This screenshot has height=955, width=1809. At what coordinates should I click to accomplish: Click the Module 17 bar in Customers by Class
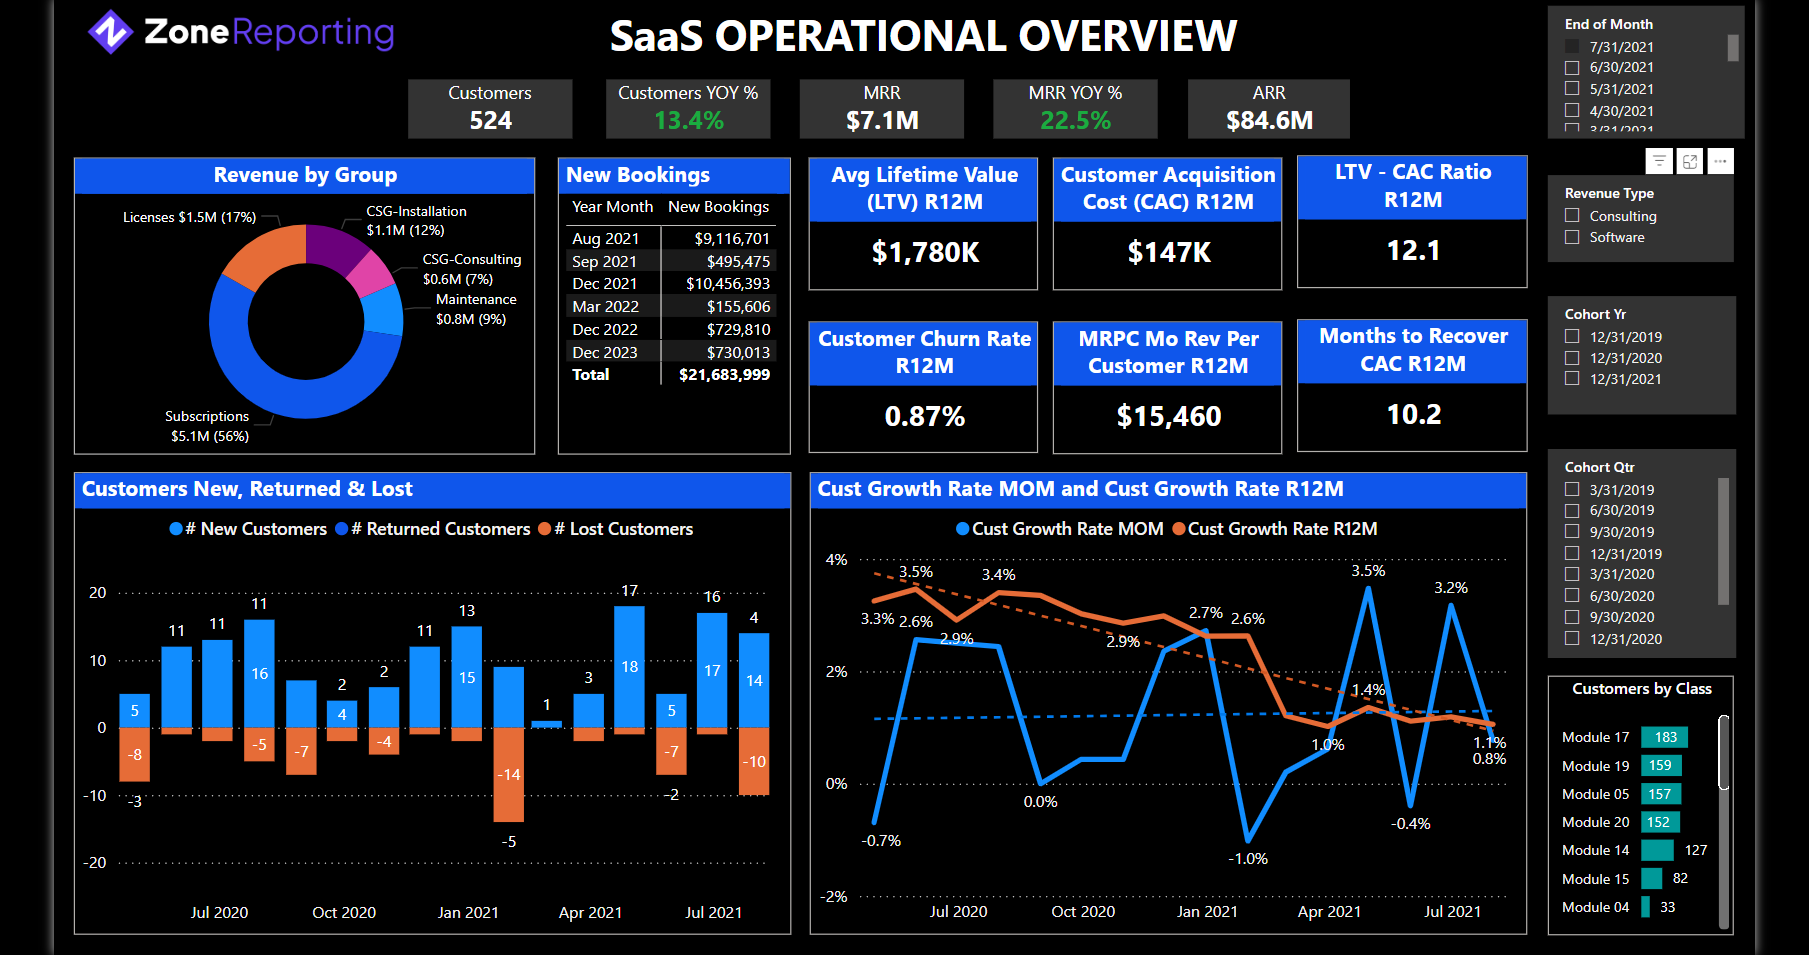click(x=1665, y=737)
